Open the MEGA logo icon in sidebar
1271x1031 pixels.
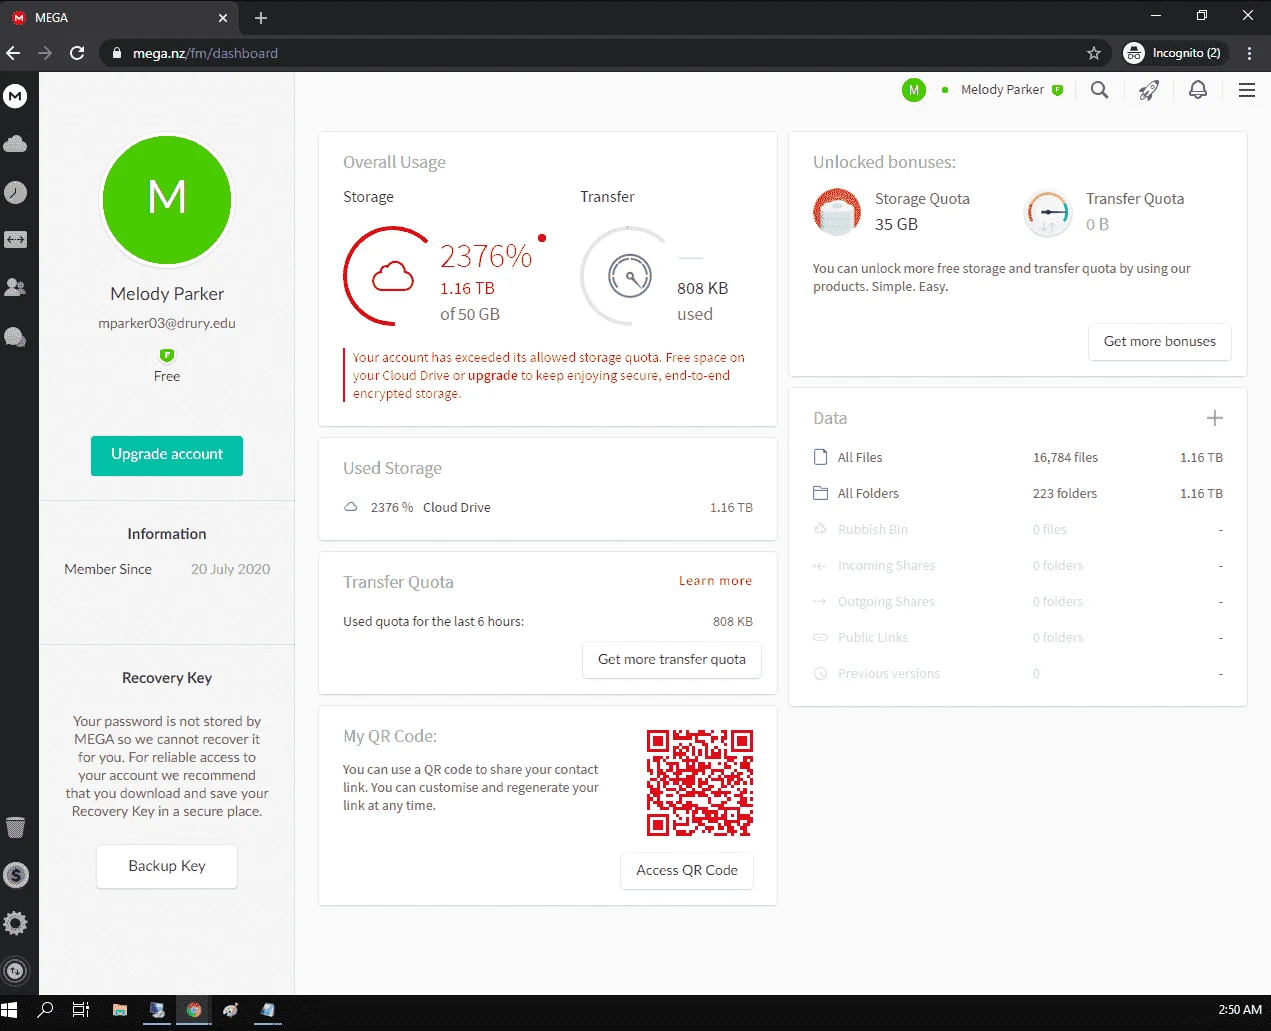pos(15,96)
